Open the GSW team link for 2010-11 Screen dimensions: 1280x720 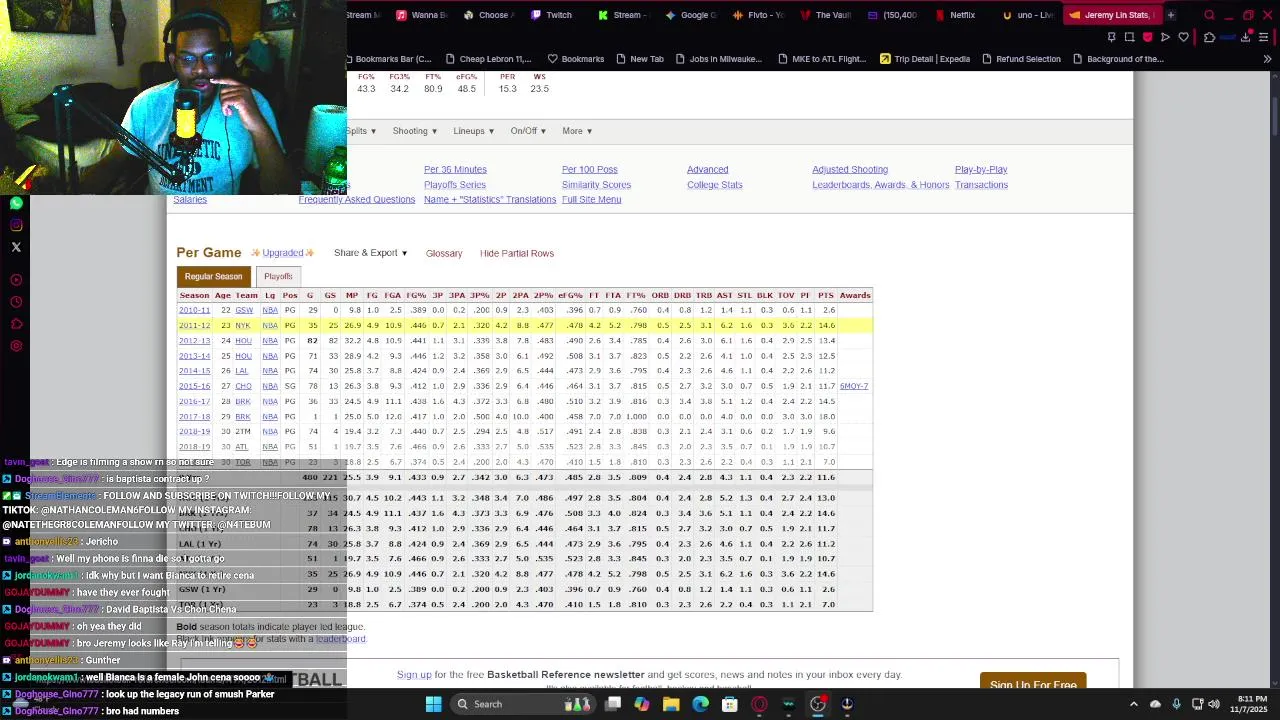(x=243, y=310)
